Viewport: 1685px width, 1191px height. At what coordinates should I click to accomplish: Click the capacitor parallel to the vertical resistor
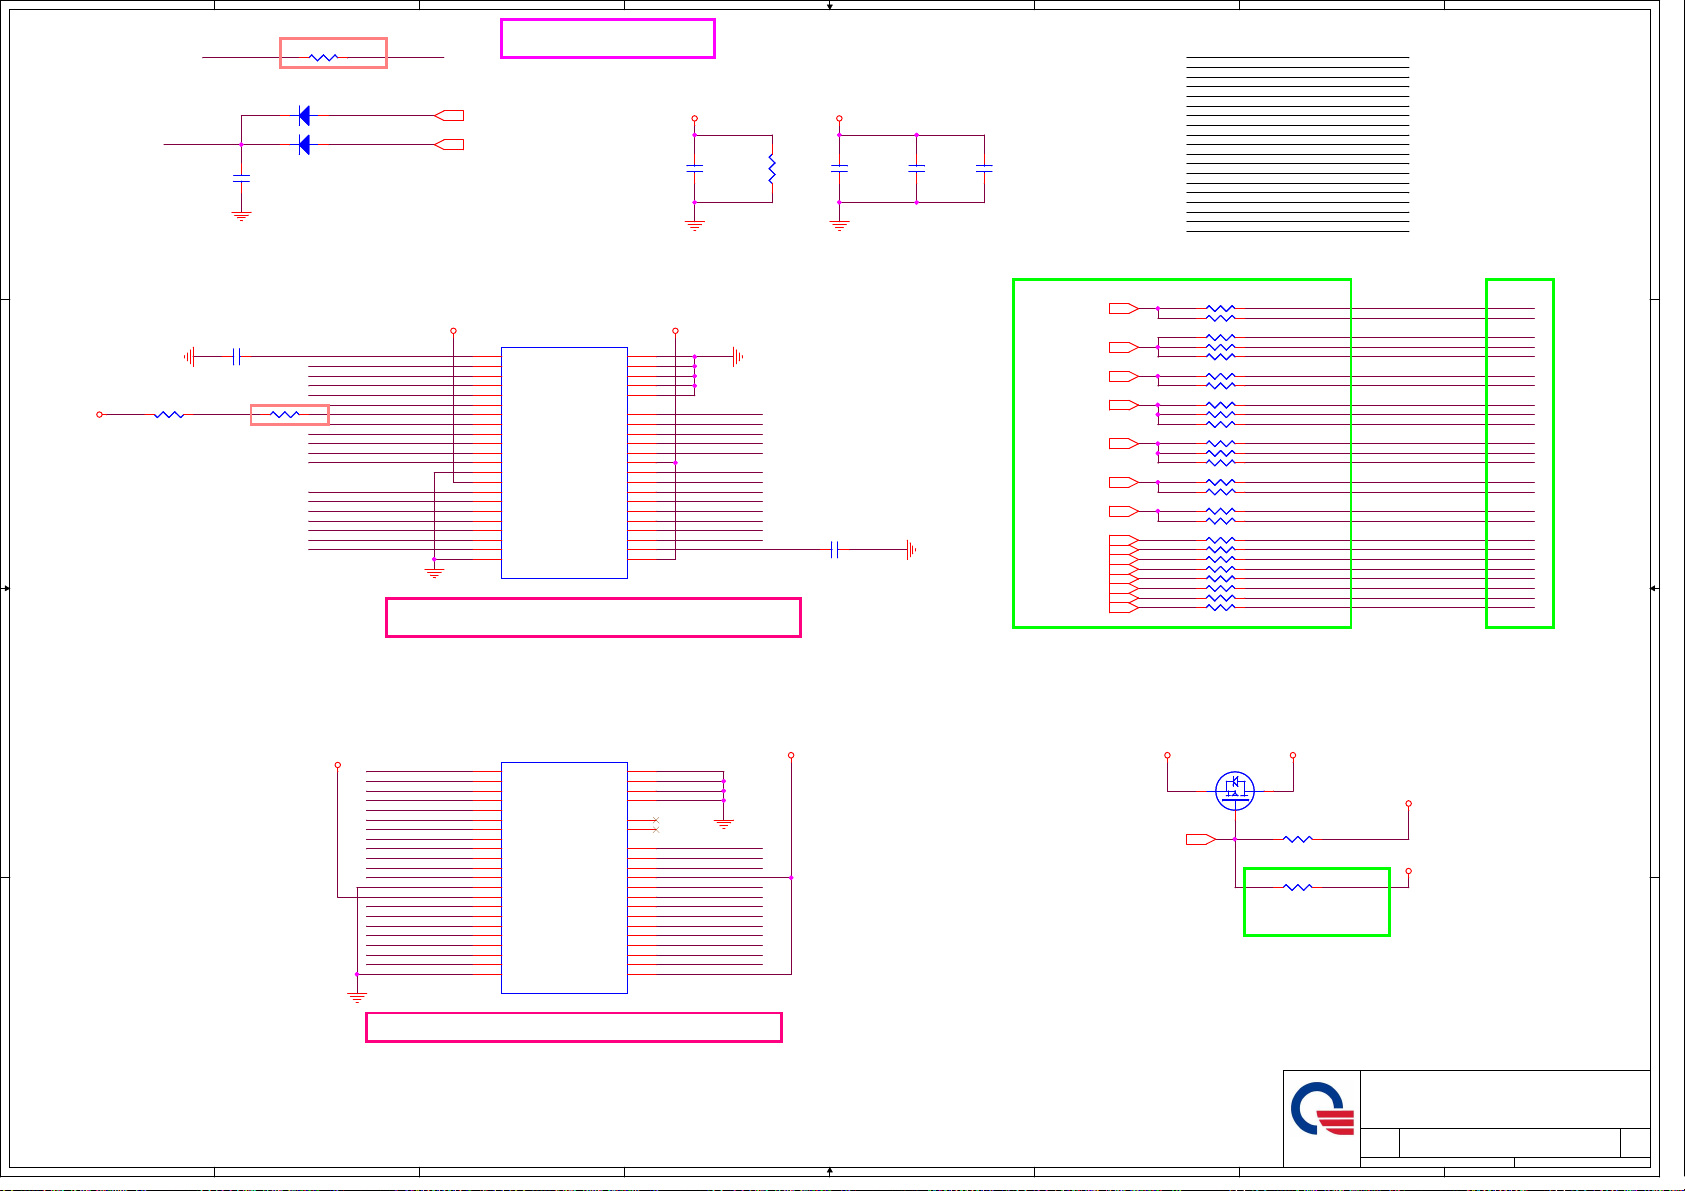[x=695, y=169]
